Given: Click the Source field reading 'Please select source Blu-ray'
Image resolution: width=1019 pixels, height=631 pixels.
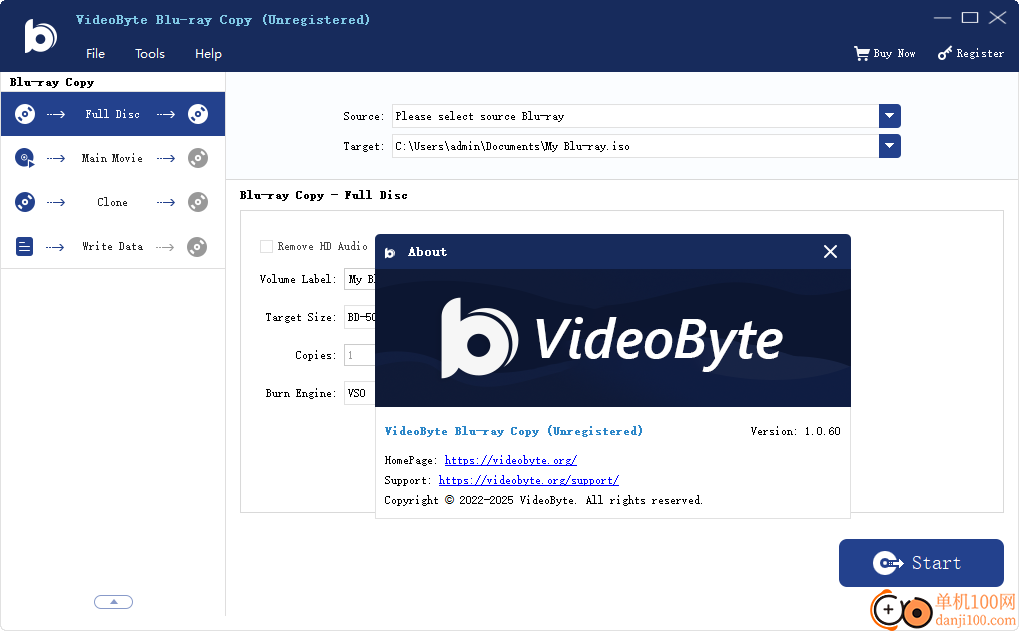Looking at the screenshot, I should [636, 116].
